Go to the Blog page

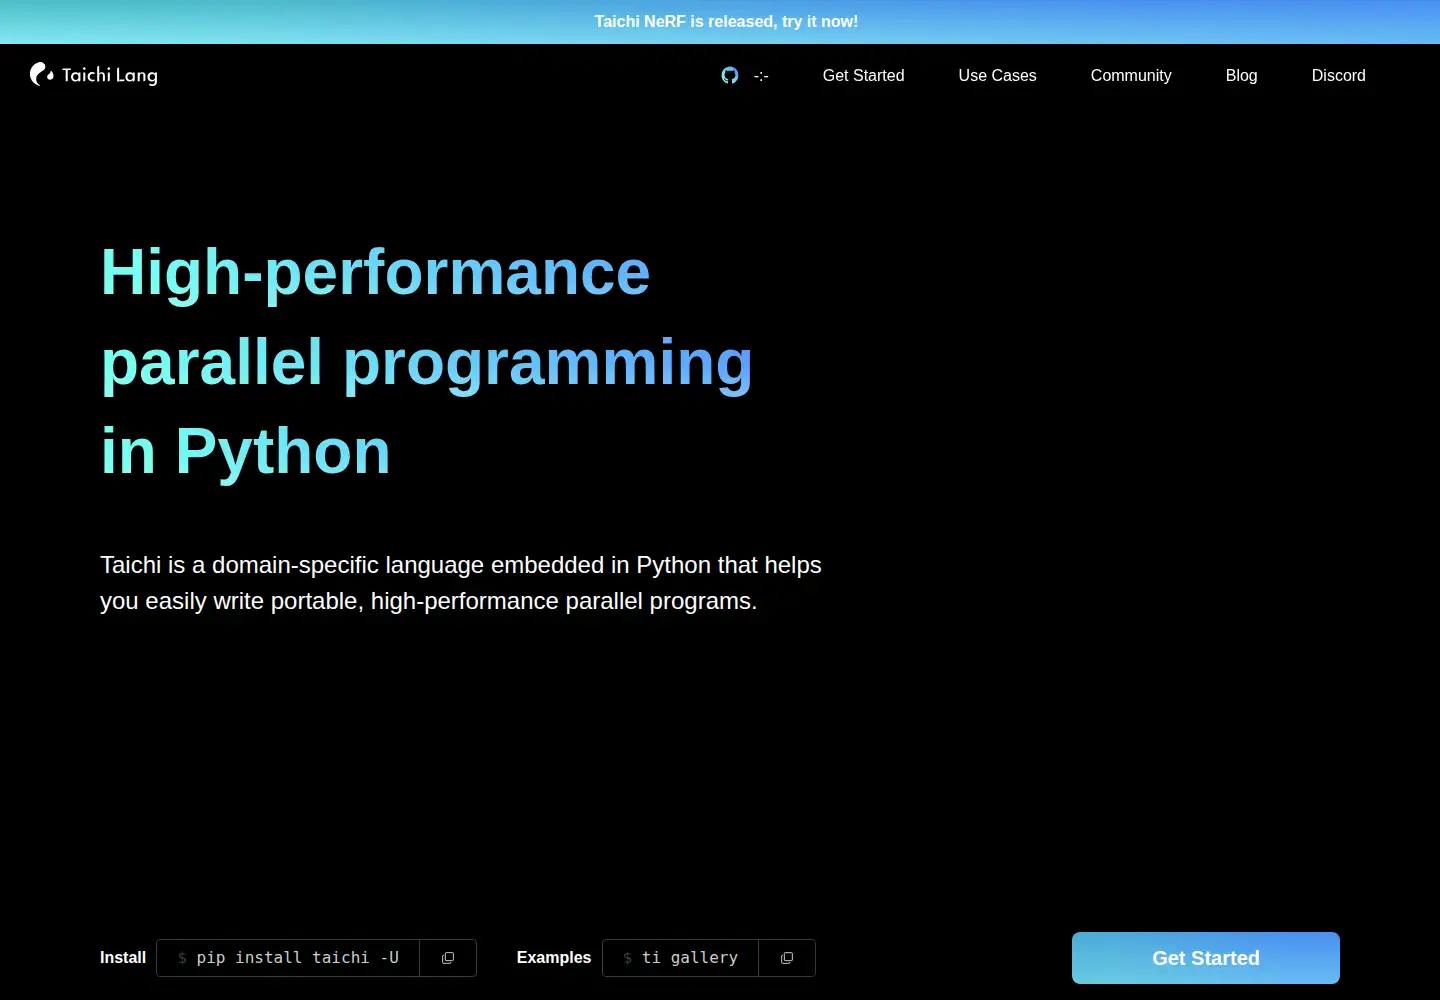1241,75
